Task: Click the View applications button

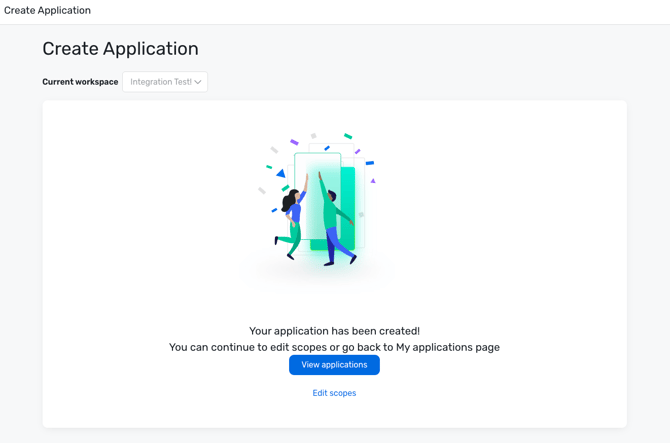Action: click(x=334, y=365)
